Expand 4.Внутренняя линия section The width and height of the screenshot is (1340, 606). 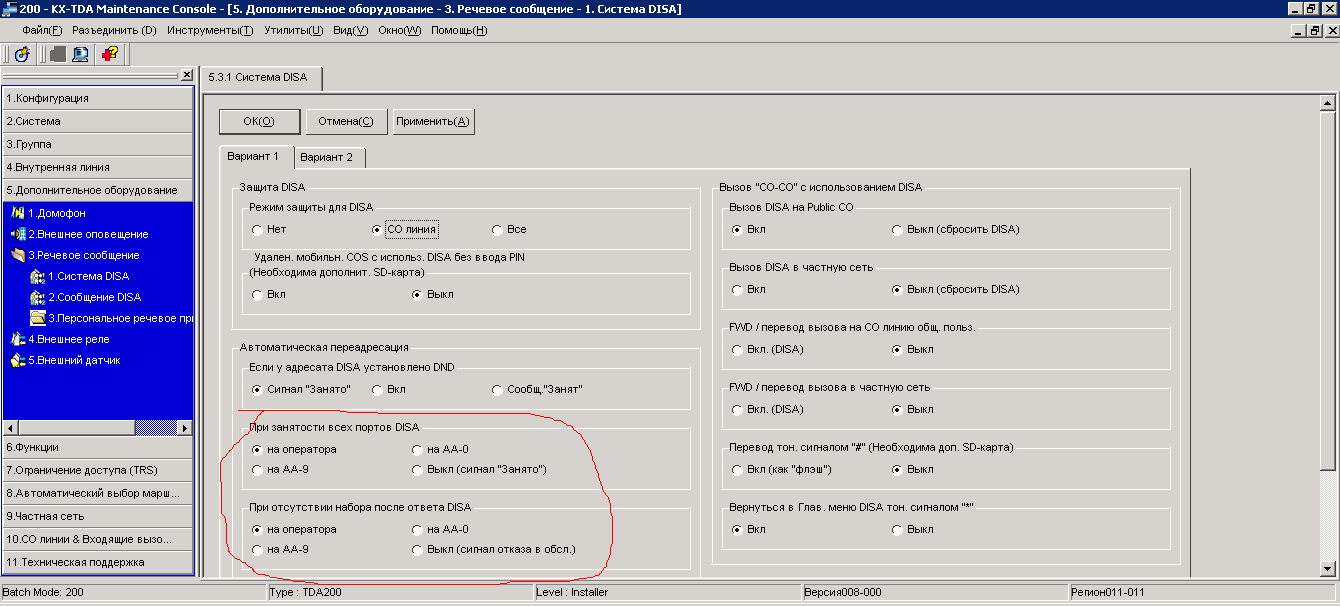tap(97, 167)
